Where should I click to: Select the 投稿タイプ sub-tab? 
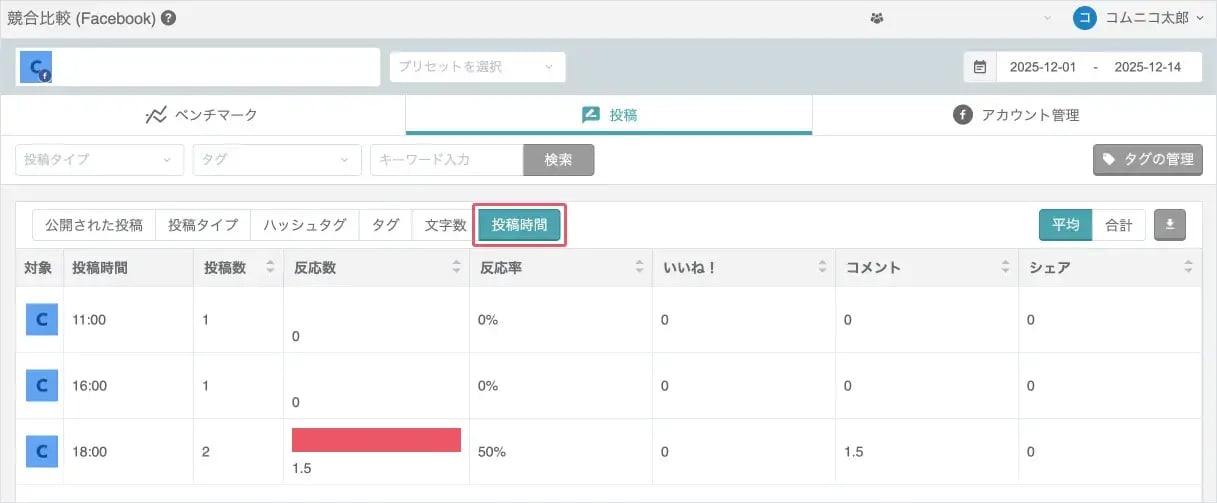(x=203, y=225)
